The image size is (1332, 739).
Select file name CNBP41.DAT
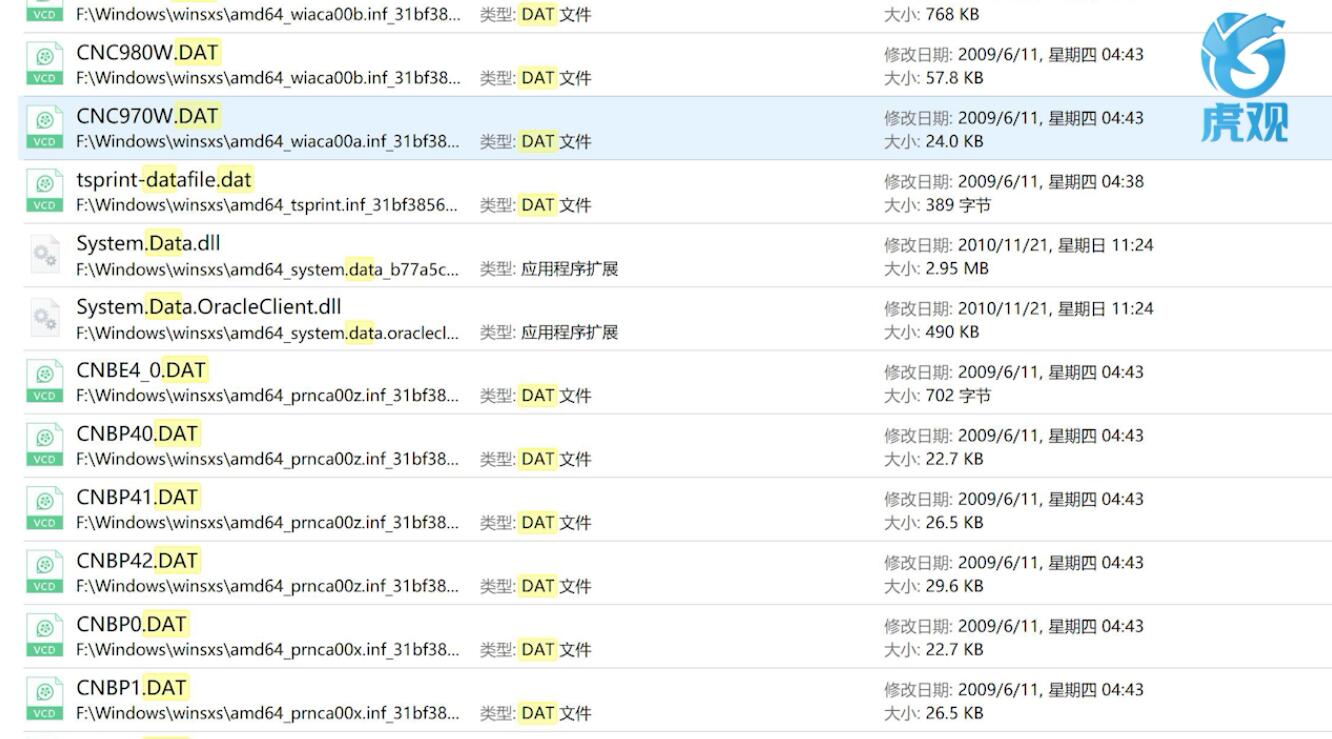click(138, 497)
